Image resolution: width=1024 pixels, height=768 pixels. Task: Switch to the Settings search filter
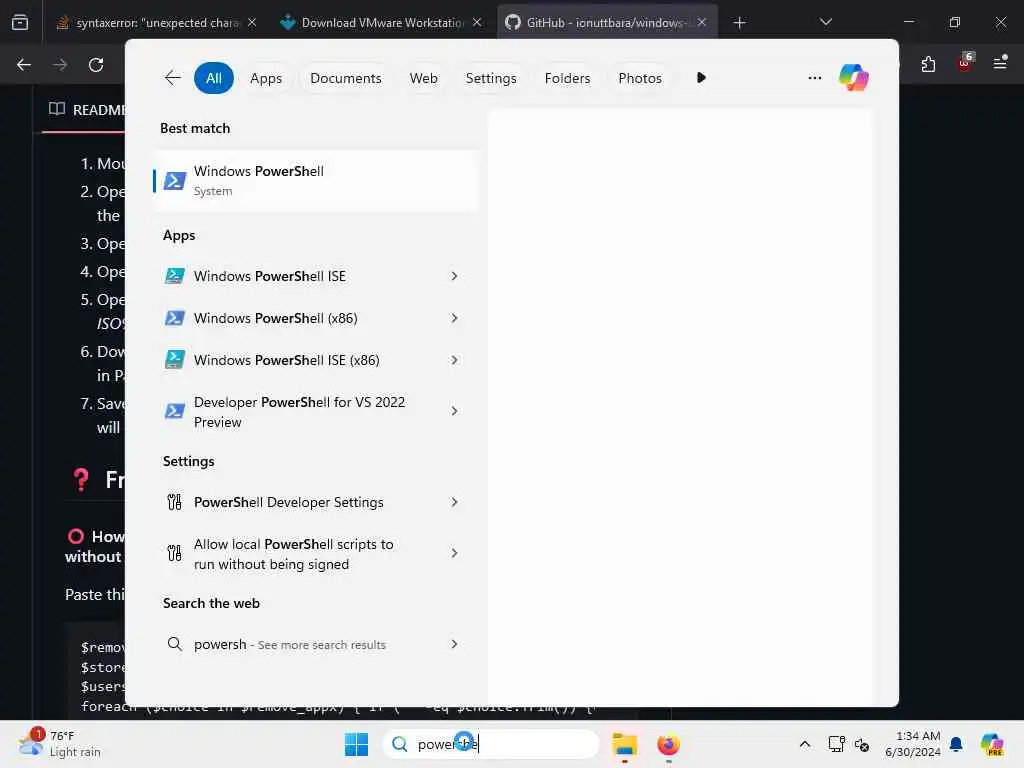click(490, 78)
